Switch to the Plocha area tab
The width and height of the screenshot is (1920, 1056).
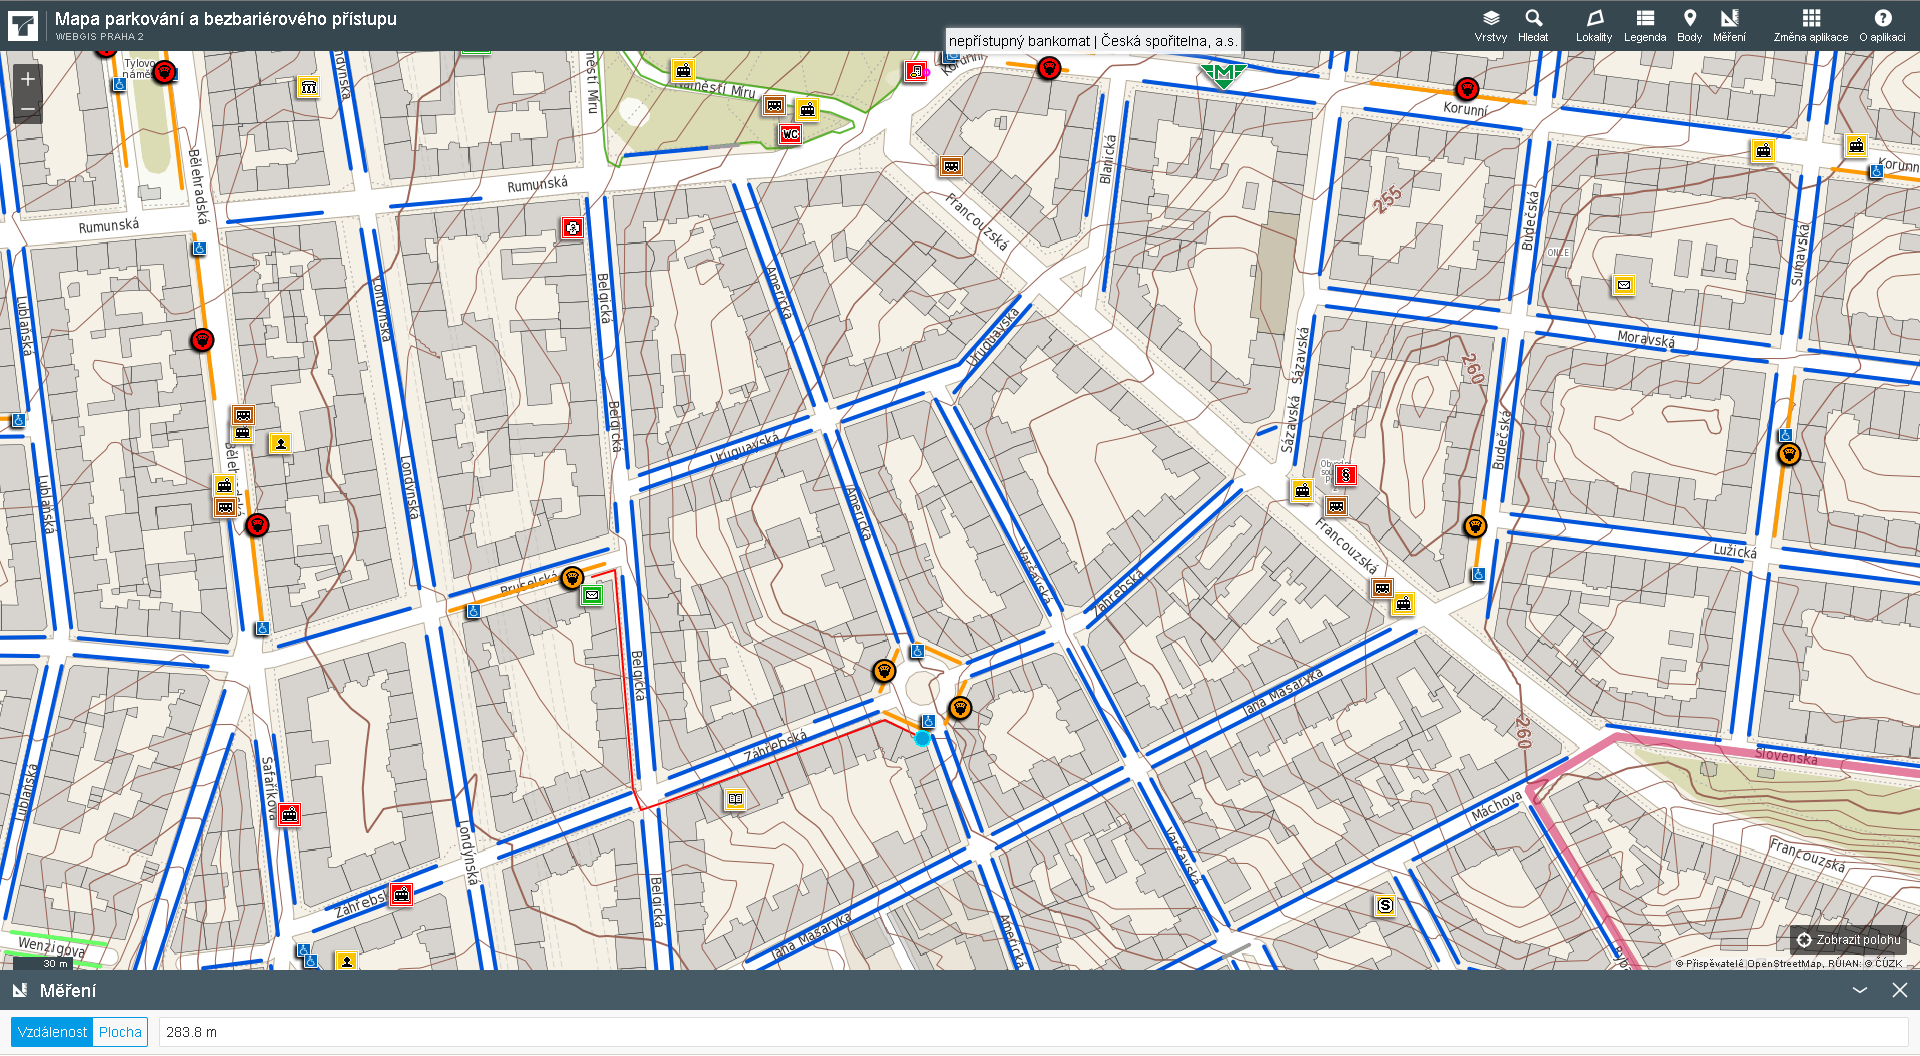(x=120, y=1032)
